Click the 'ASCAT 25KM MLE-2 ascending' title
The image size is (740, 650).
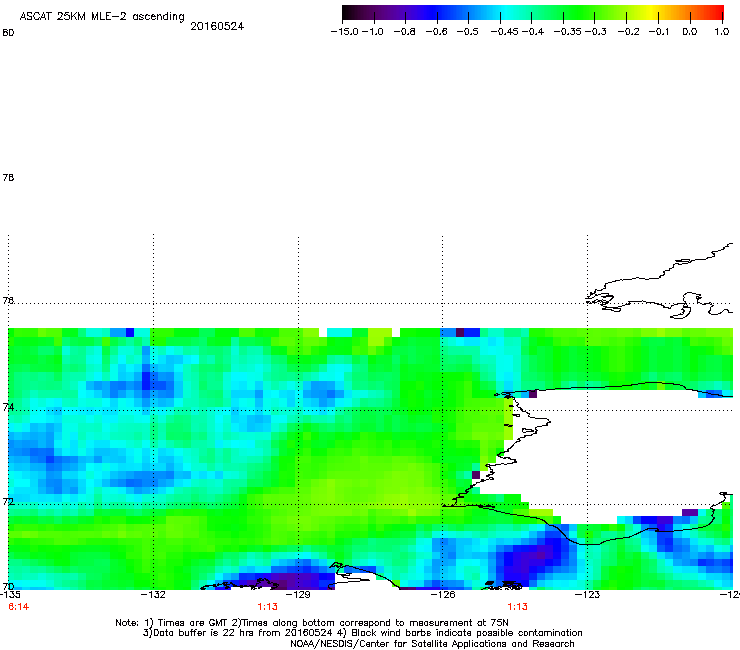102,17
